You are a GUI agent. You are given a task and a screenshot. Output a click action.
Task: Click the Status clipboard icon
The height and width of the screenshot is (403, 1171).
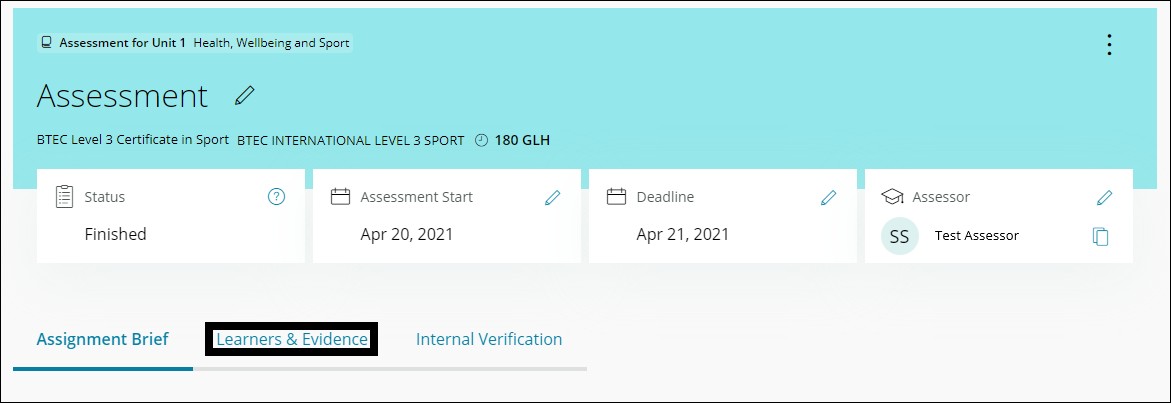click(64, 197)
